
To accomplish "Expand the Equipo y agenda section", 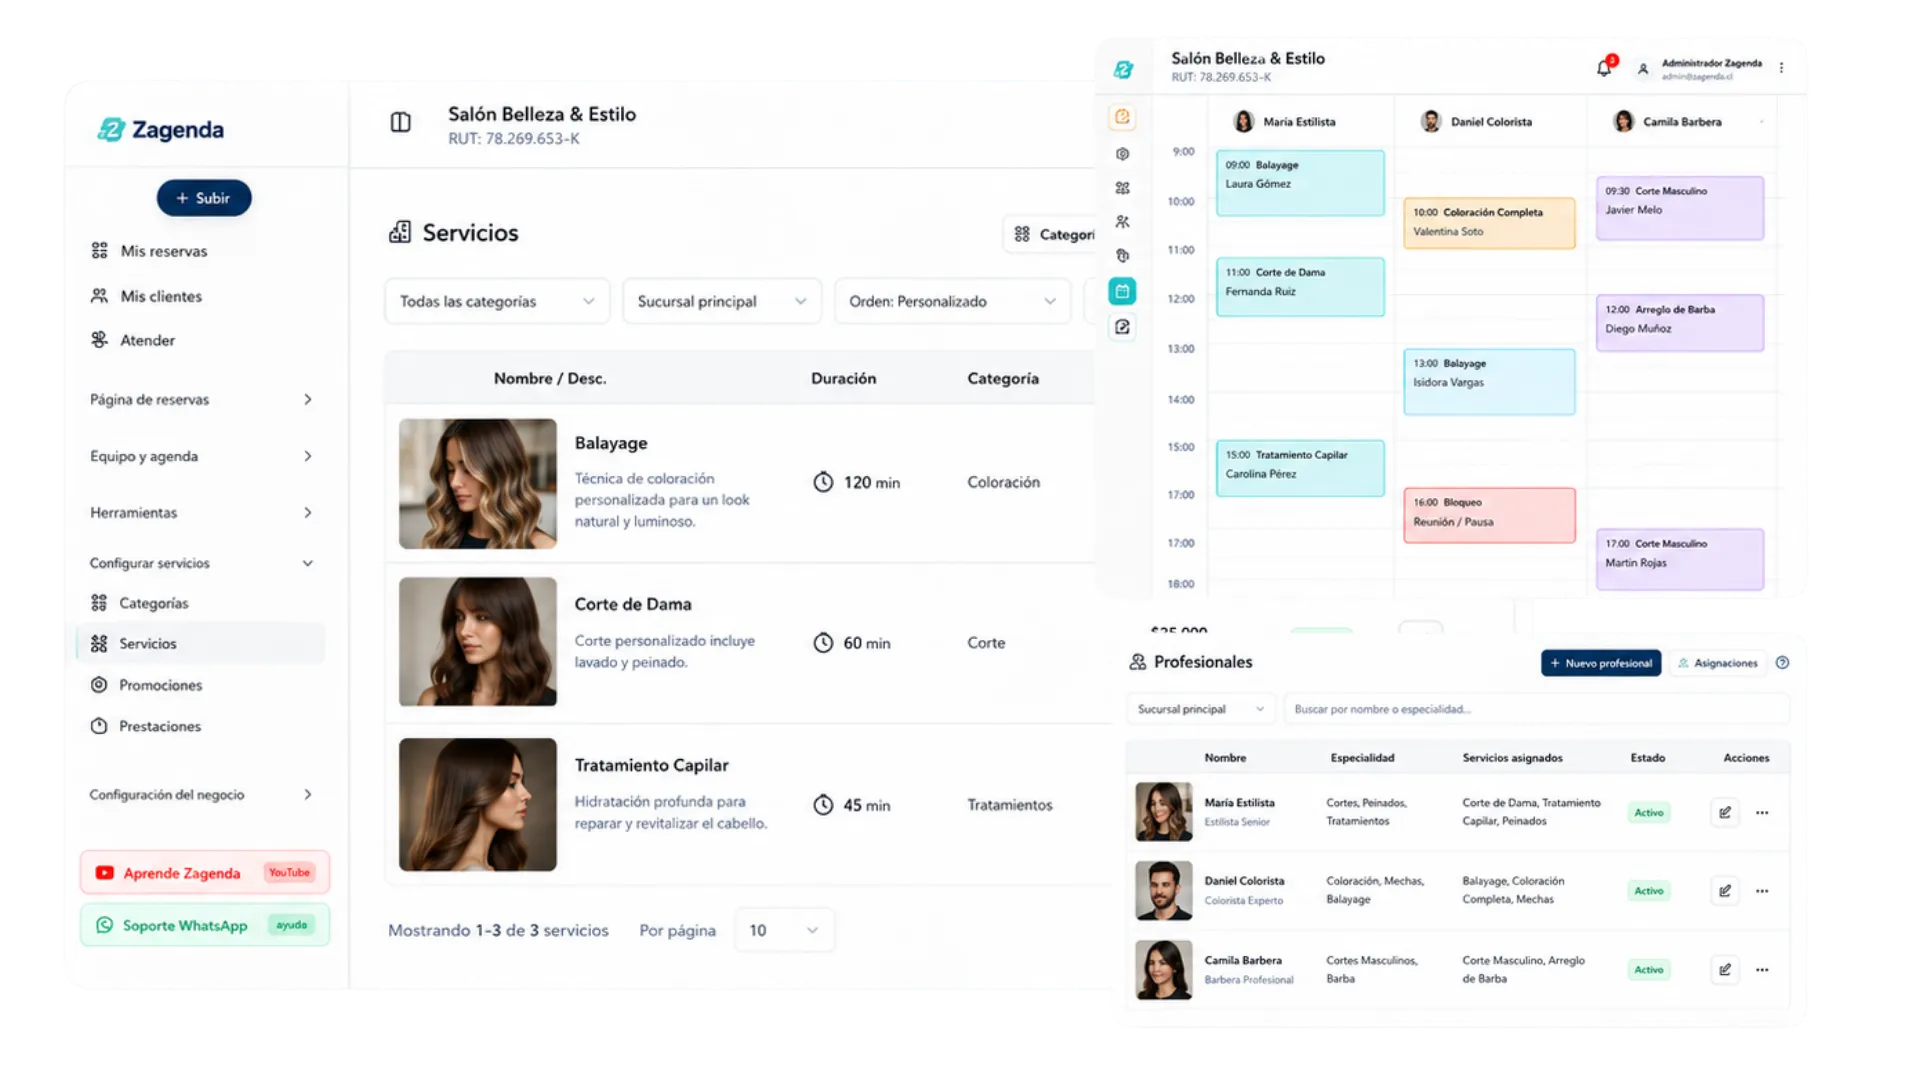I will (200, 456).
